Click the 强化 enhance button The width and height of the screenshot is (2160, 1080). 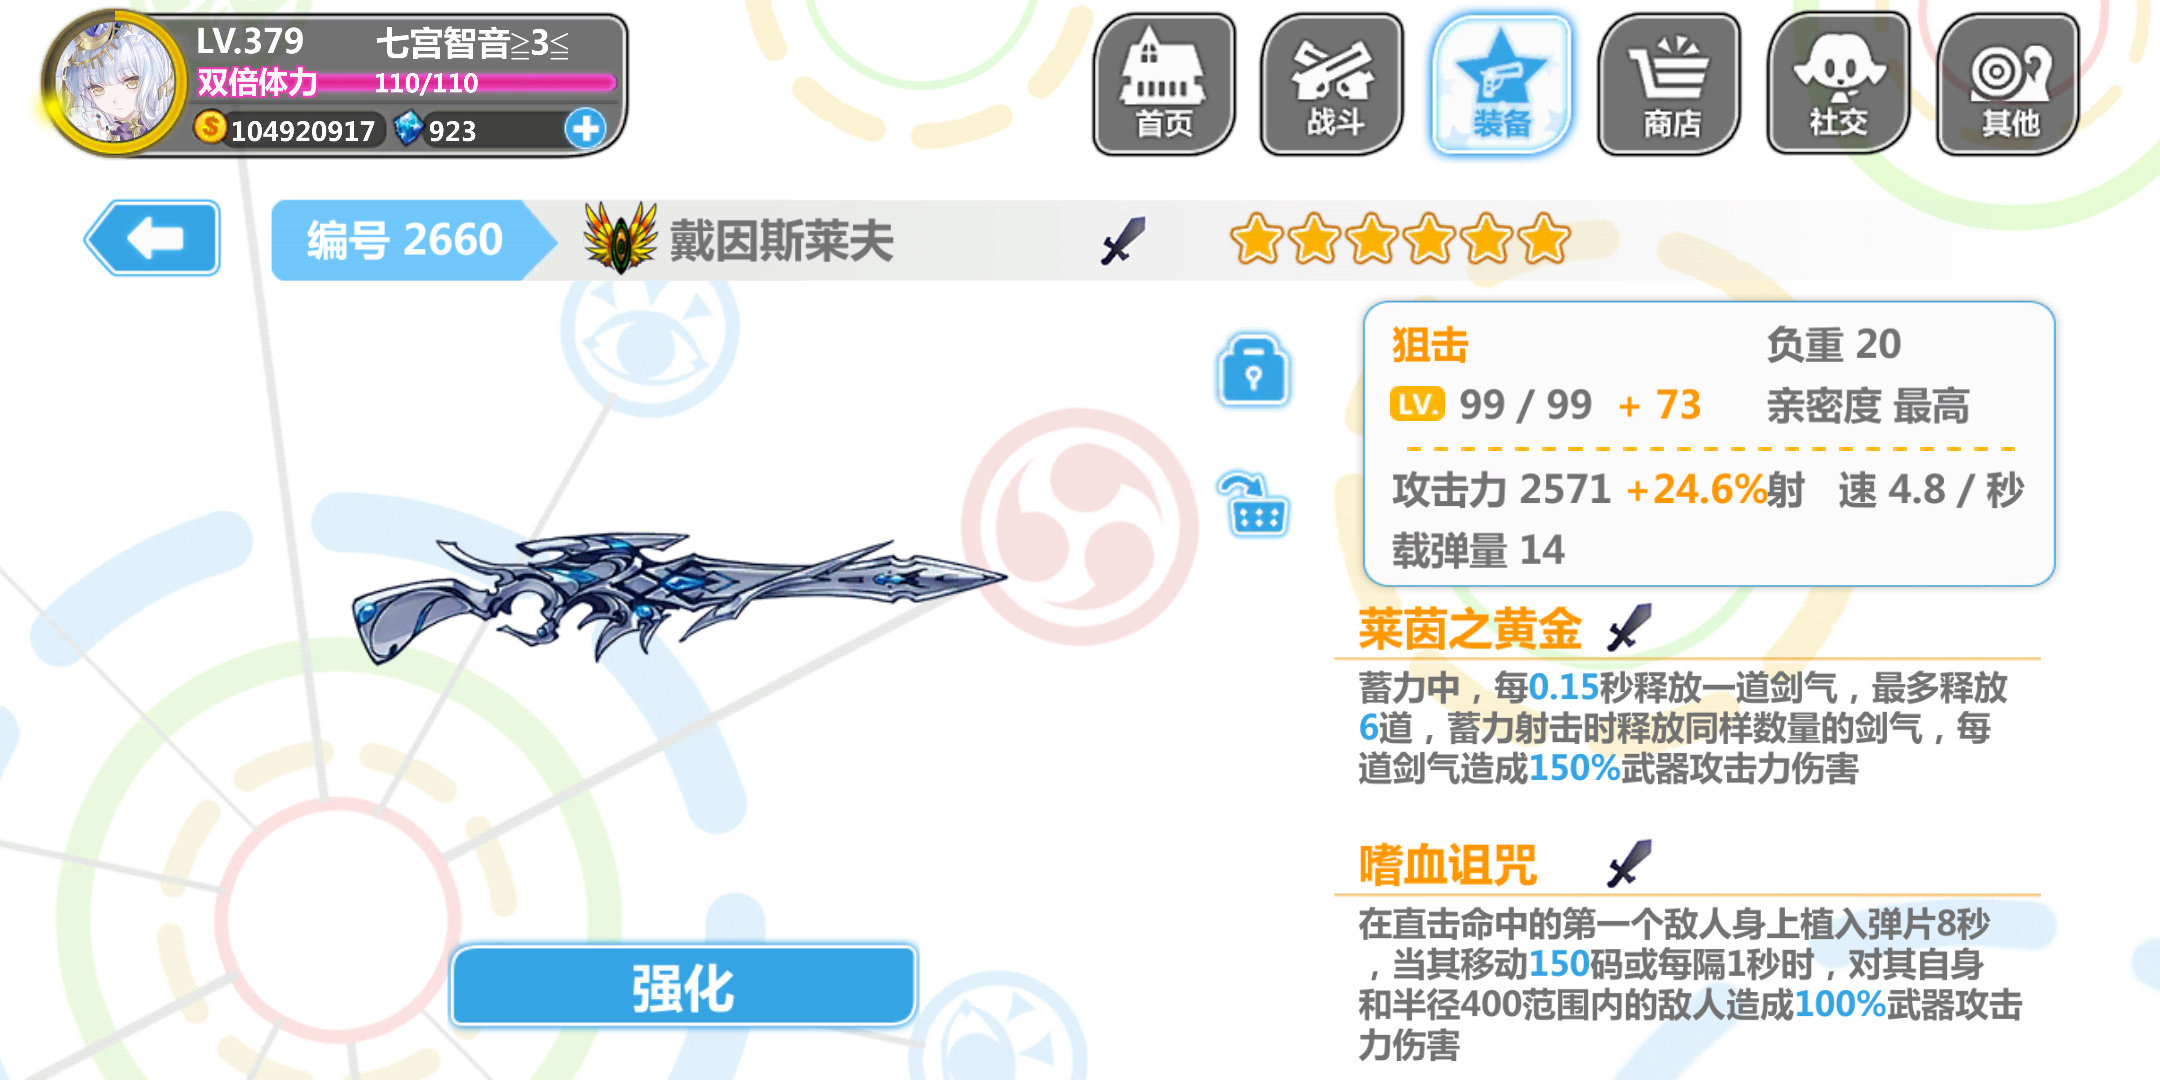pos(683,987)
